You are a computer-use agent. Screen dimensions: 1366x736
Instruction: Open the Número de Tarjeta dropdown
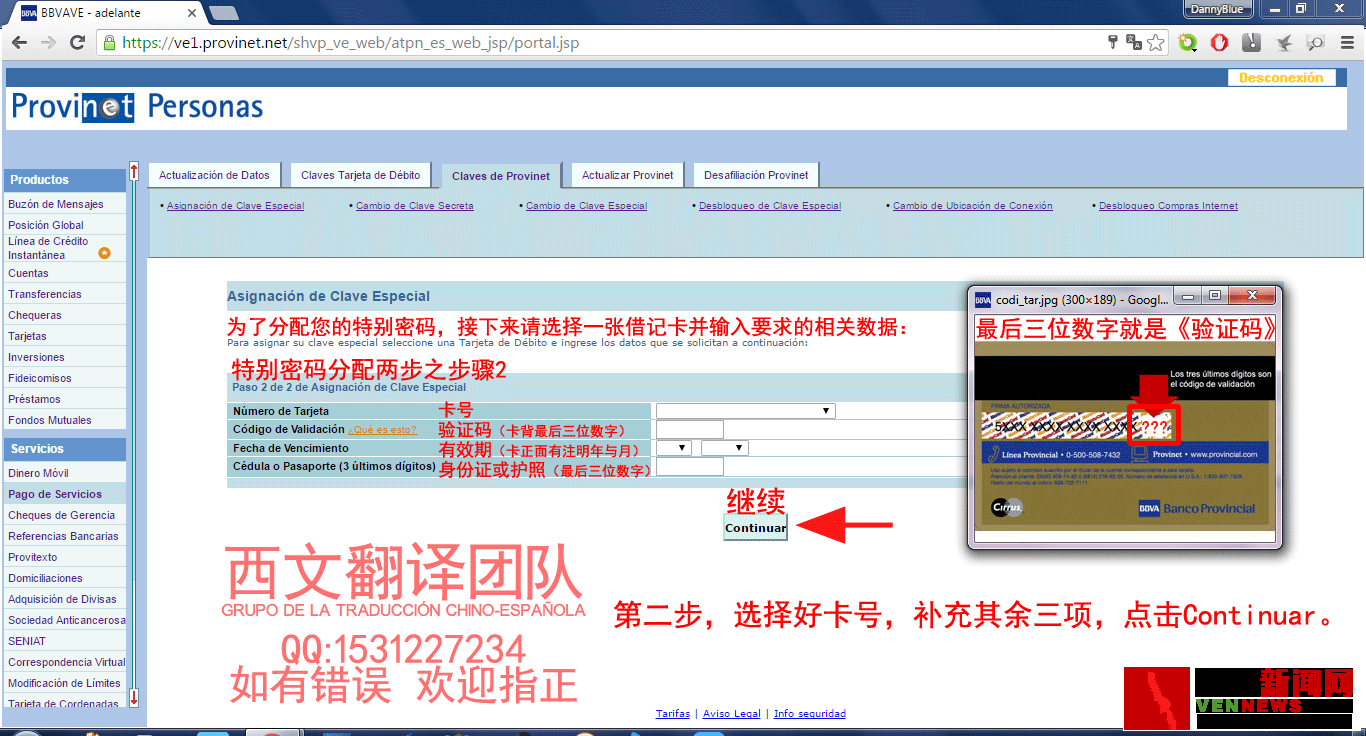click(745, 411)
